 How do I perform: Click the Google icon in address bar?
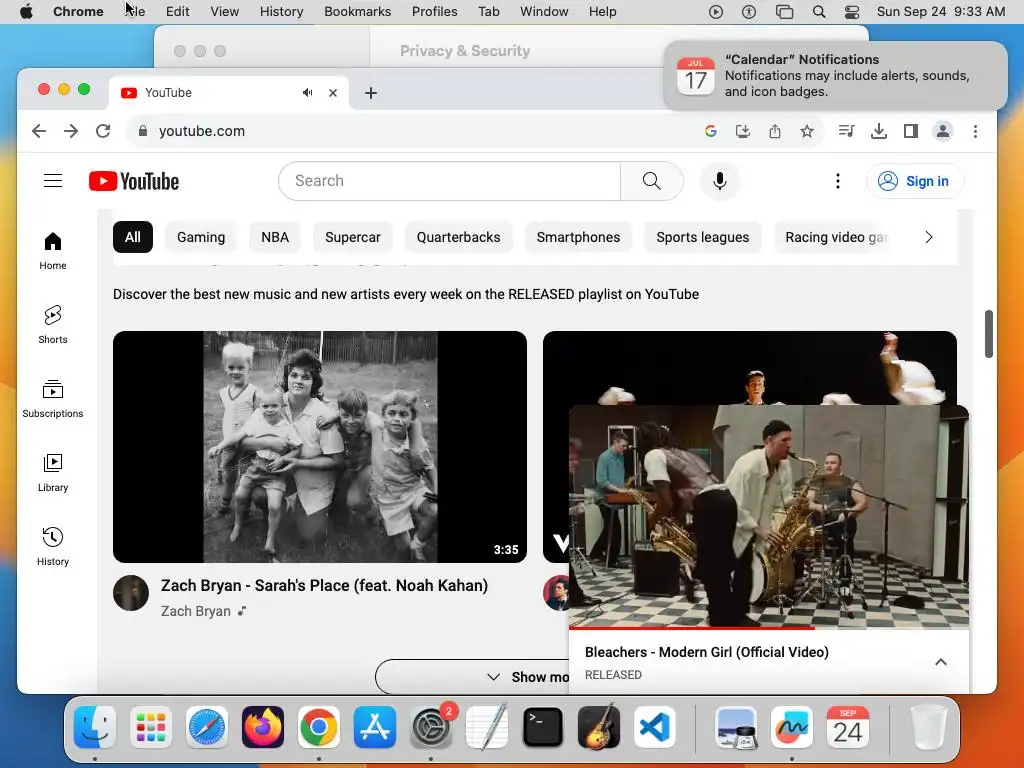711,131
